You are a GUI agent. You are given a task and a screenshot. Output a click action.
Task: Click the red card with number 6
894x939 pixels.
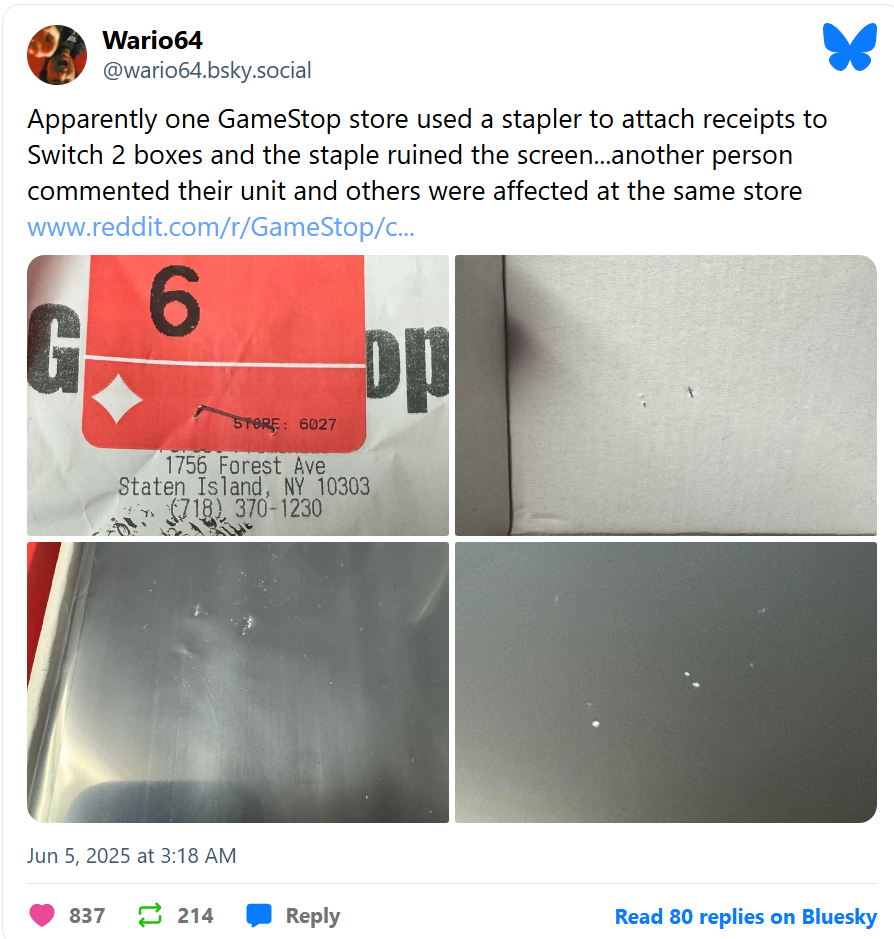point(225,353)
